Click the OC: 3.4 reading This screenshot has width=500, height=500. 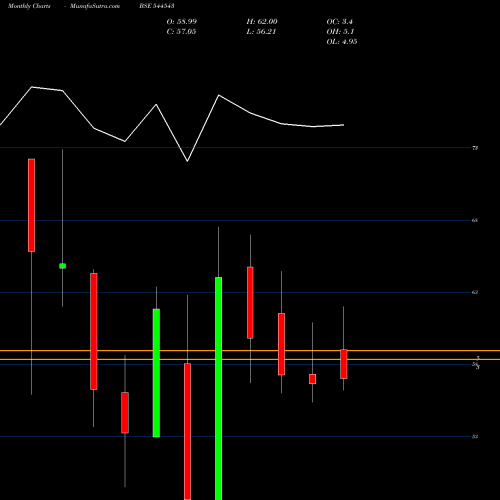(340, 22)
